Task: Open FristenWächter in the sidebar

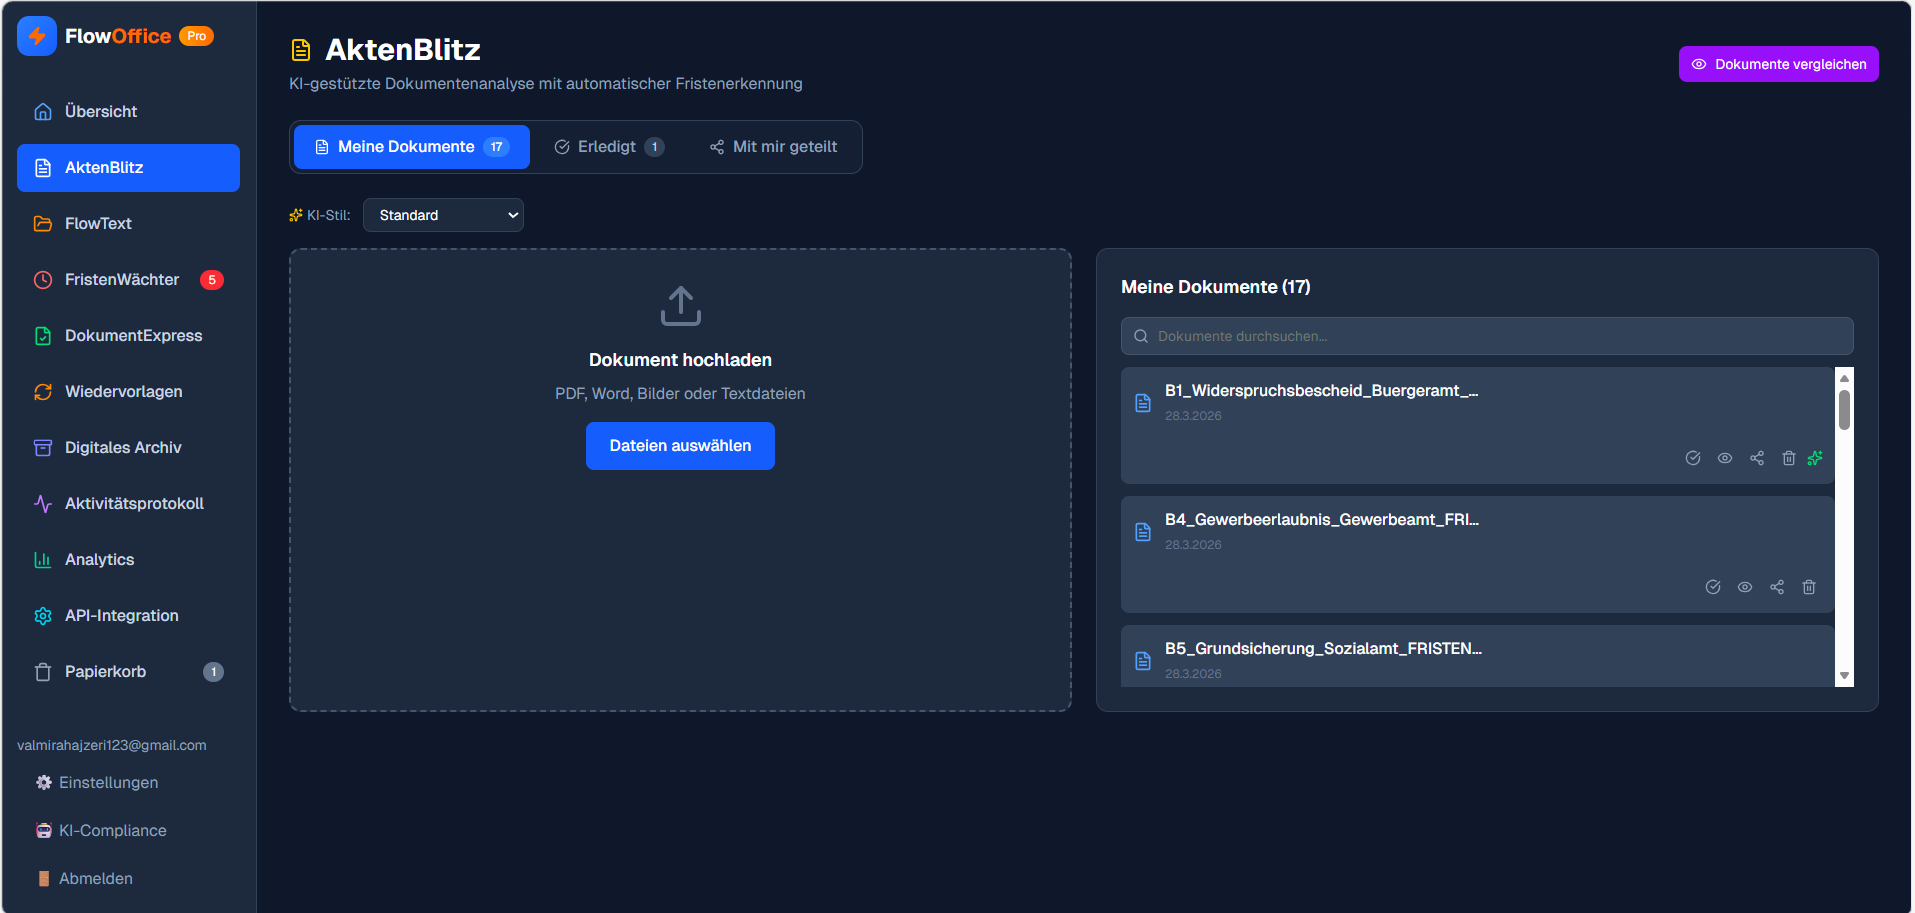Action: [x=121, y=279]
